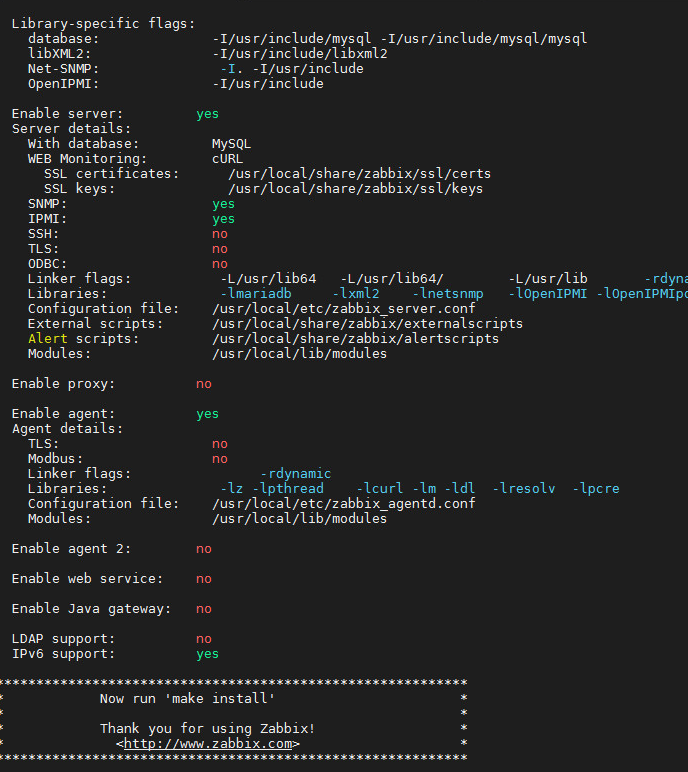
Task: Select the '-I/usr/include/libxml2' path text
Action: tap(300, 54)
